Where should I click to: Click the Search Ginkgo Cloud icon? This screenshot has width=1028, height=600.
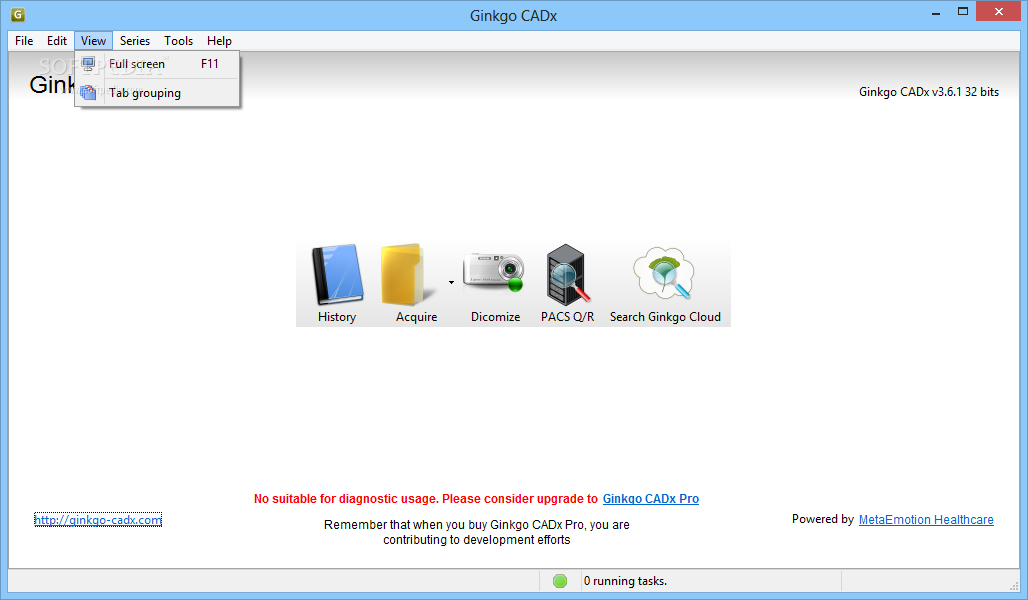[x=663, y=273]
